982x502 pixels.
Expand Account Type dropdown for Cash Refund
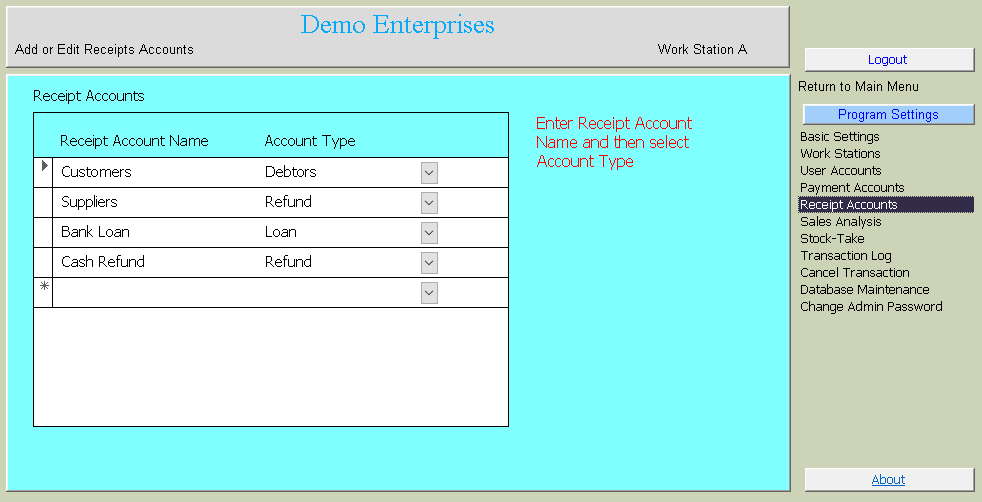click(429, 263)
